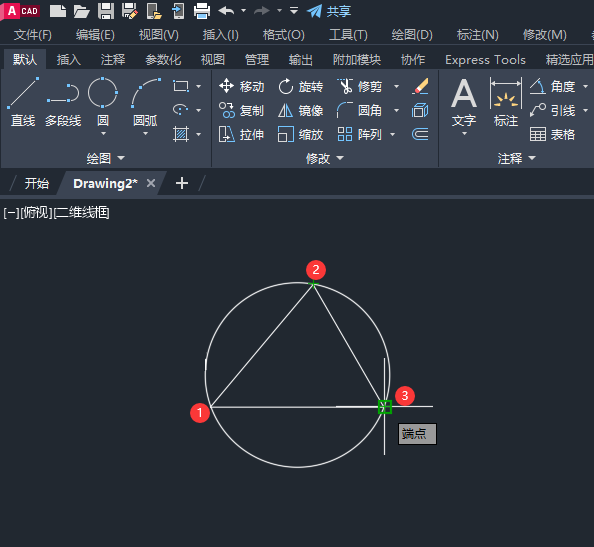This screenshot has width=594, height=547.
Task: Open the 格式(O) menu
Action: coord(284,35)
